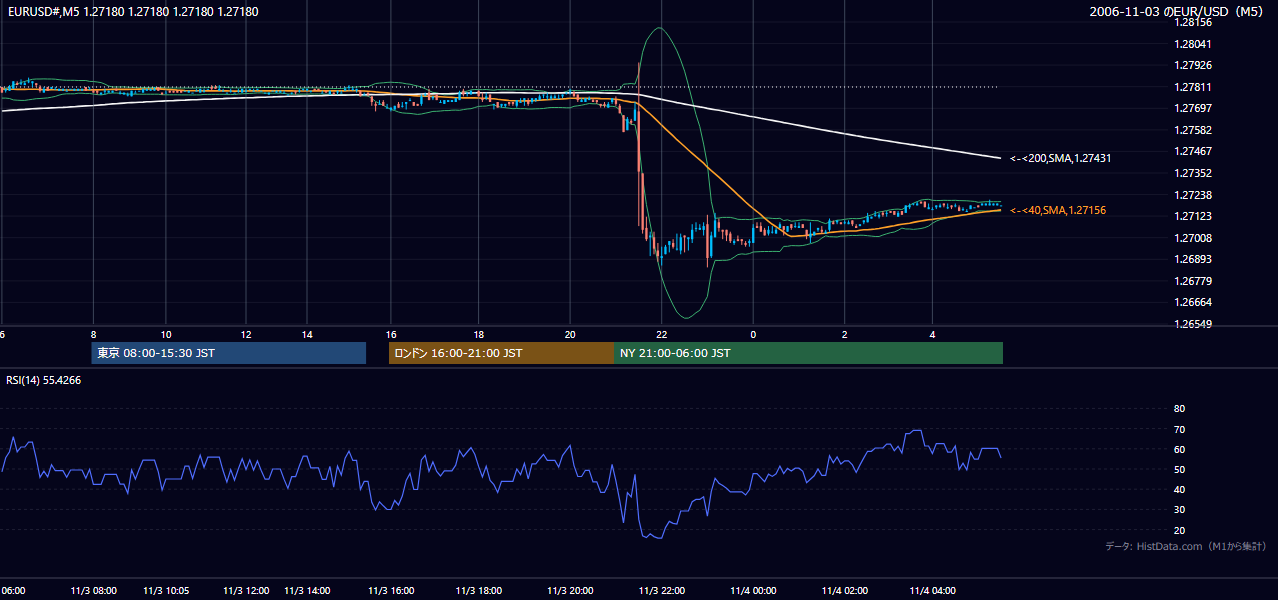The width and height of the screenshot is (1278, 600).
Task: Click the 1.27926 price axis label
Action: click(1194, 66)
